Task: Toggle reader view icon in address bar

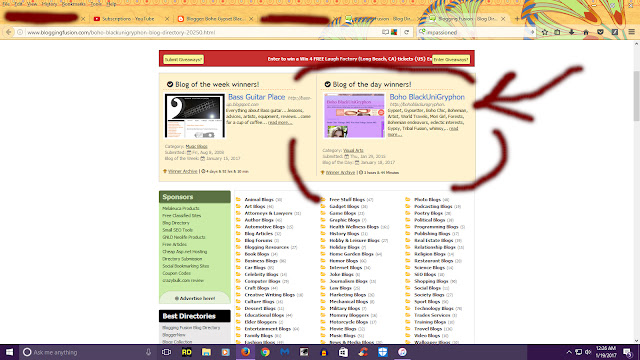Action: (x=385, y=32)
